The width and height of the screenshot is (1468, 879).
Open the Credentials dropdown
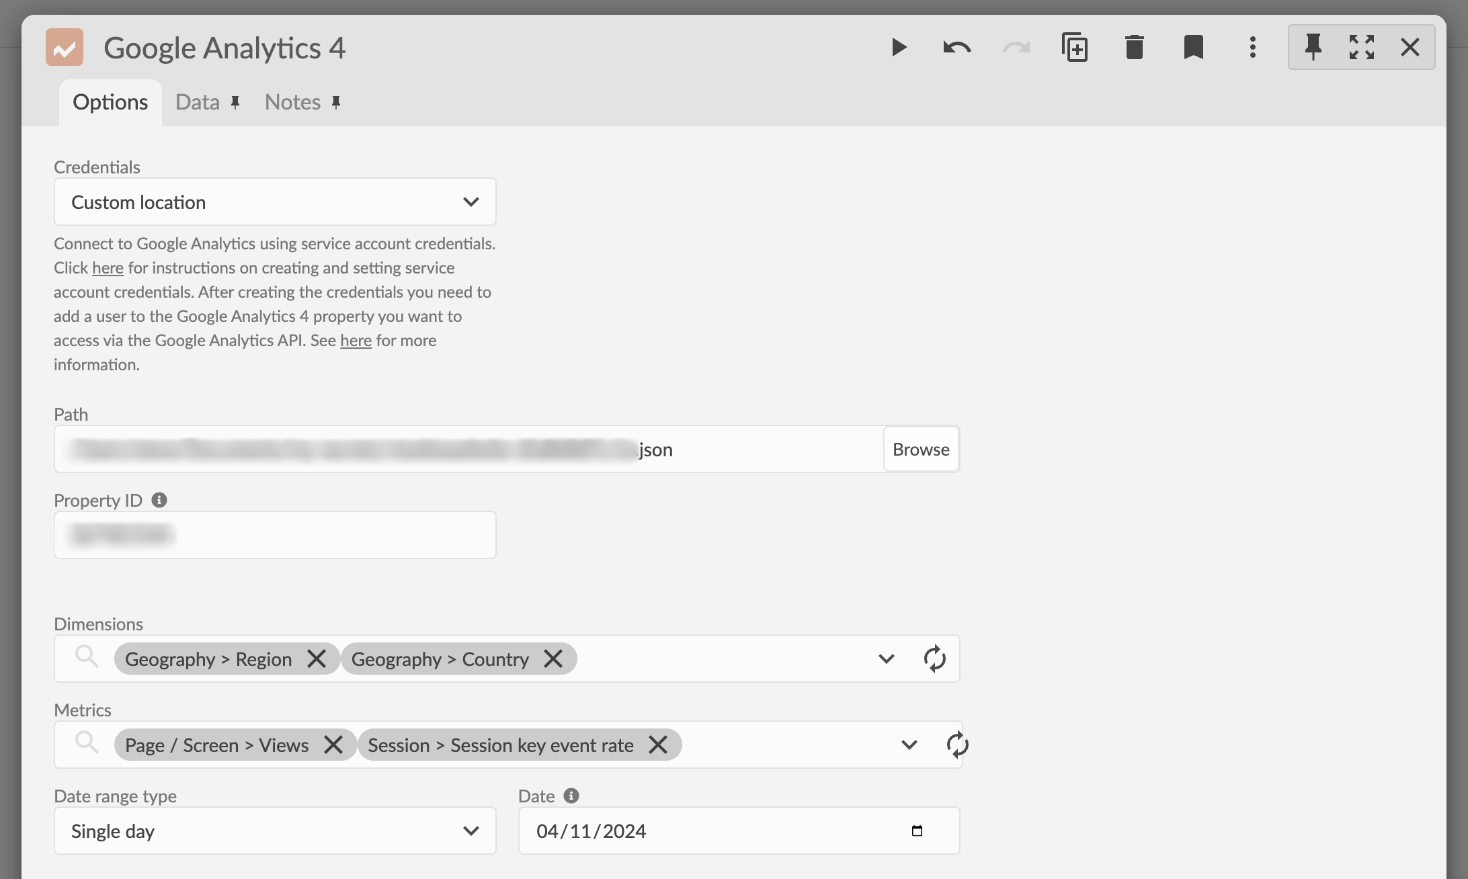pos(275,202)
